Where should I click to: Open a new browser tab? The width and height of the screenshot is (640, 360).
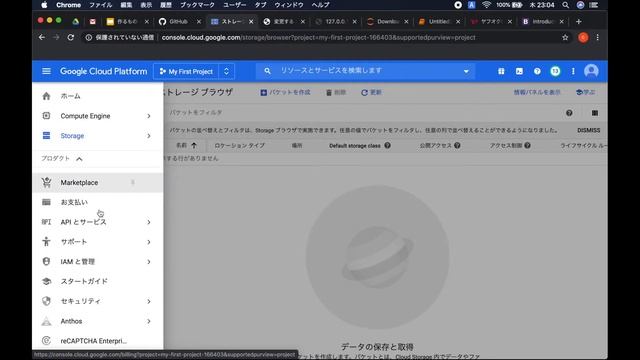[x=578, y=22]
